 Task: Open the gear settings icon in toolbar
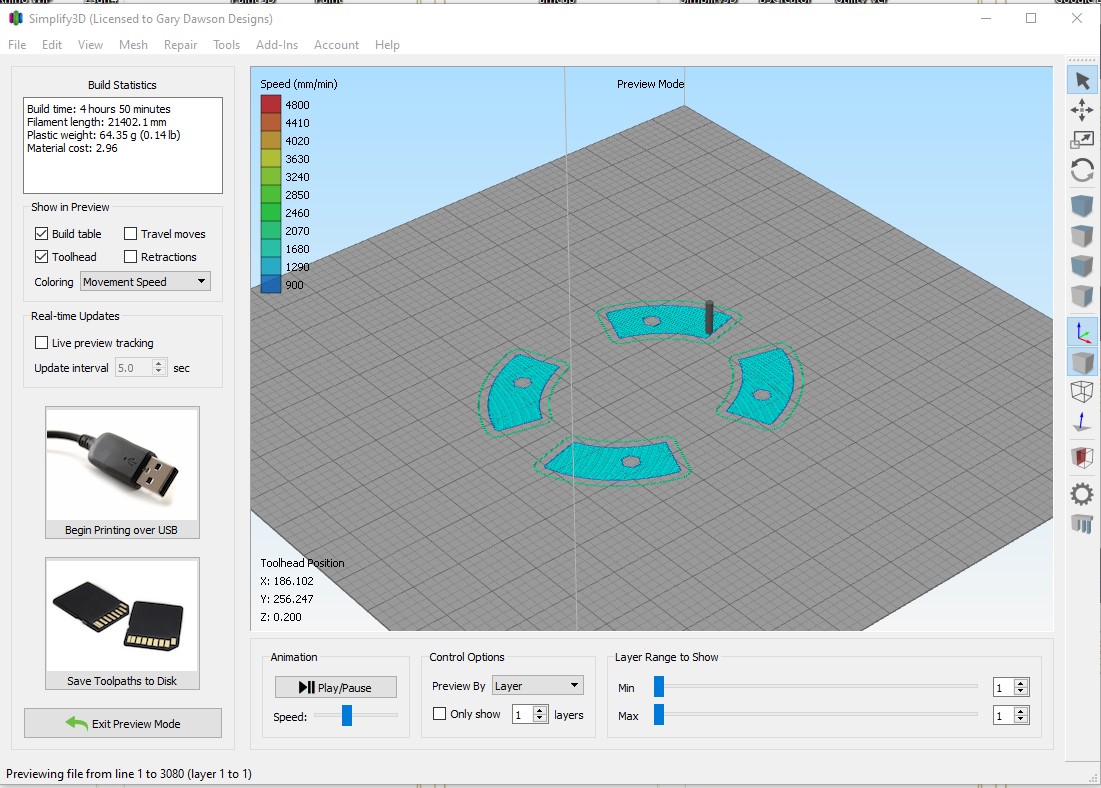1082,494
